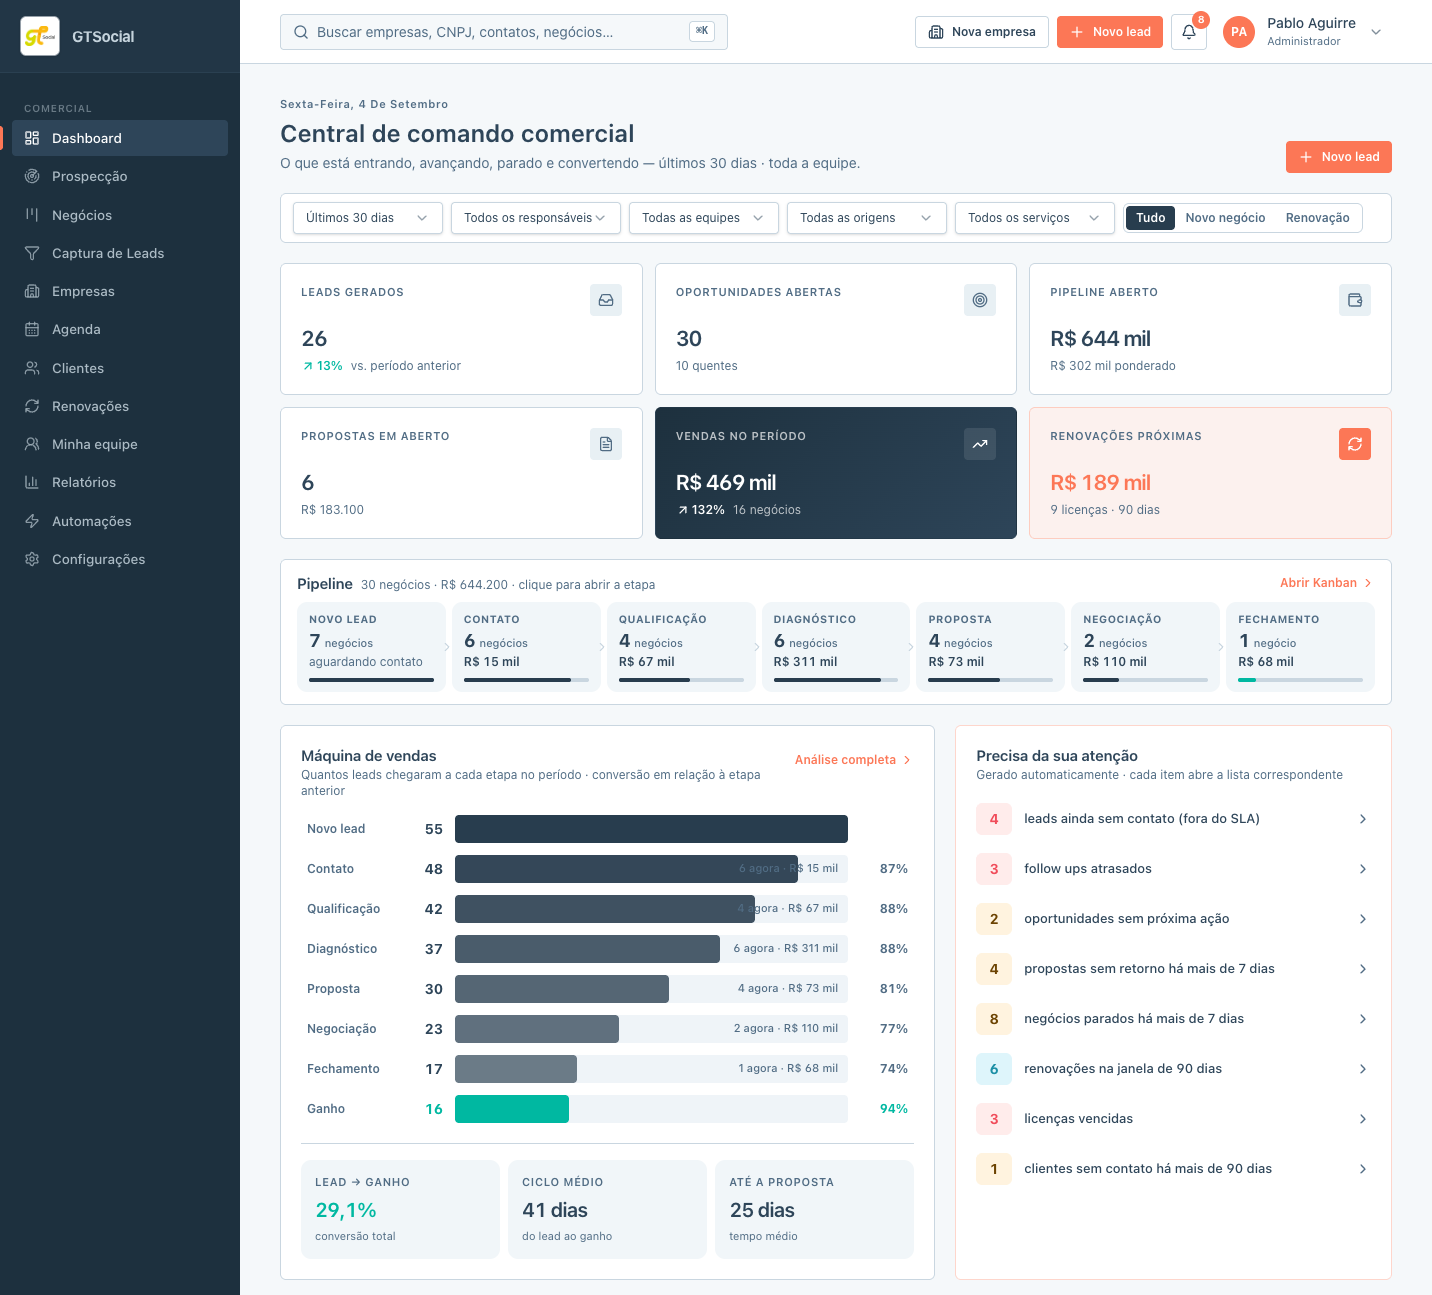Image resolution: width=1432 pixels, height=1295 pixels.
Task: Focus the Buscar empresas search field
Action: click(x=504, y=32)
